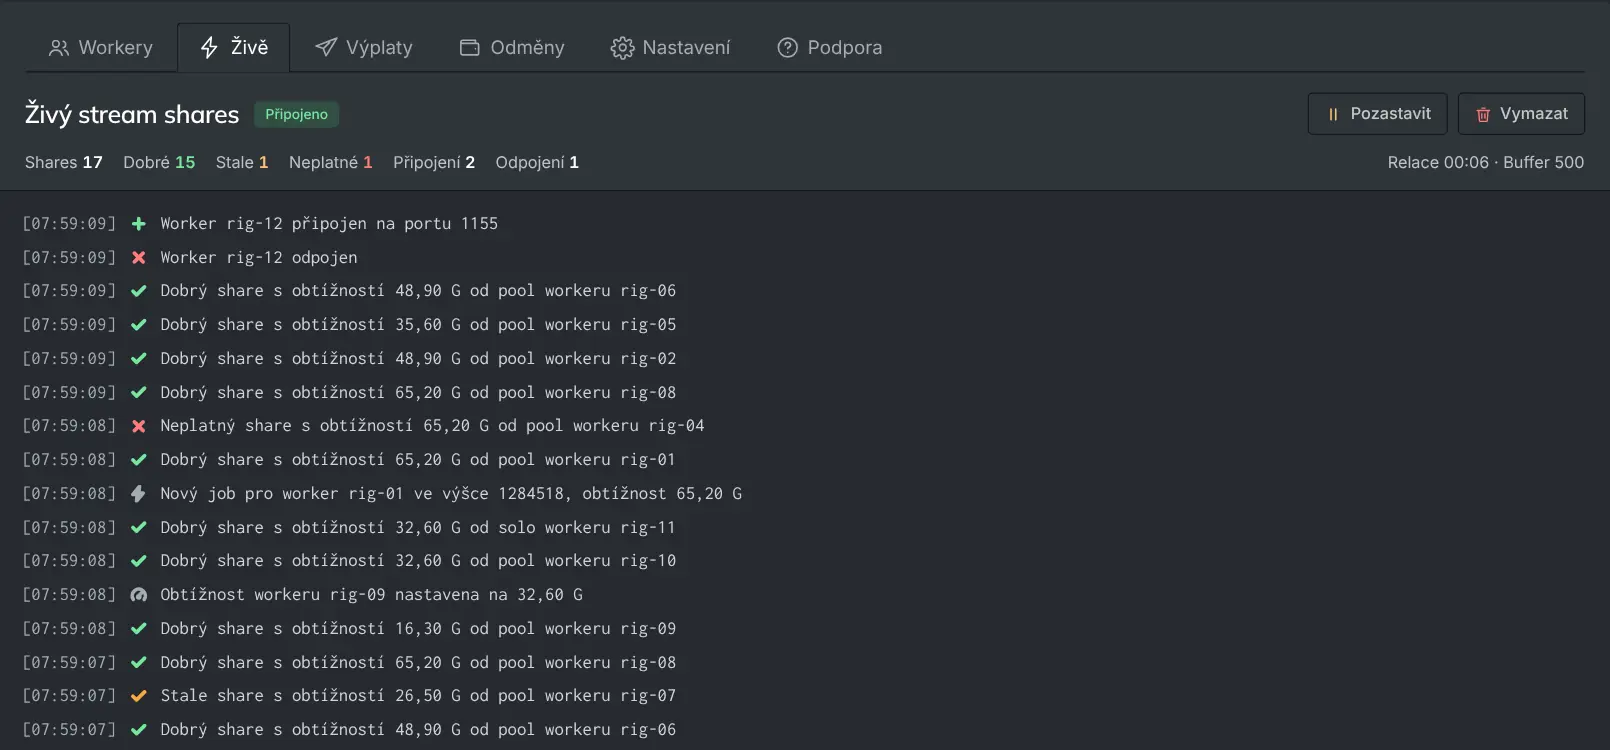
Task: Select the active Živě tab
Action: click(x=234, y=48)
